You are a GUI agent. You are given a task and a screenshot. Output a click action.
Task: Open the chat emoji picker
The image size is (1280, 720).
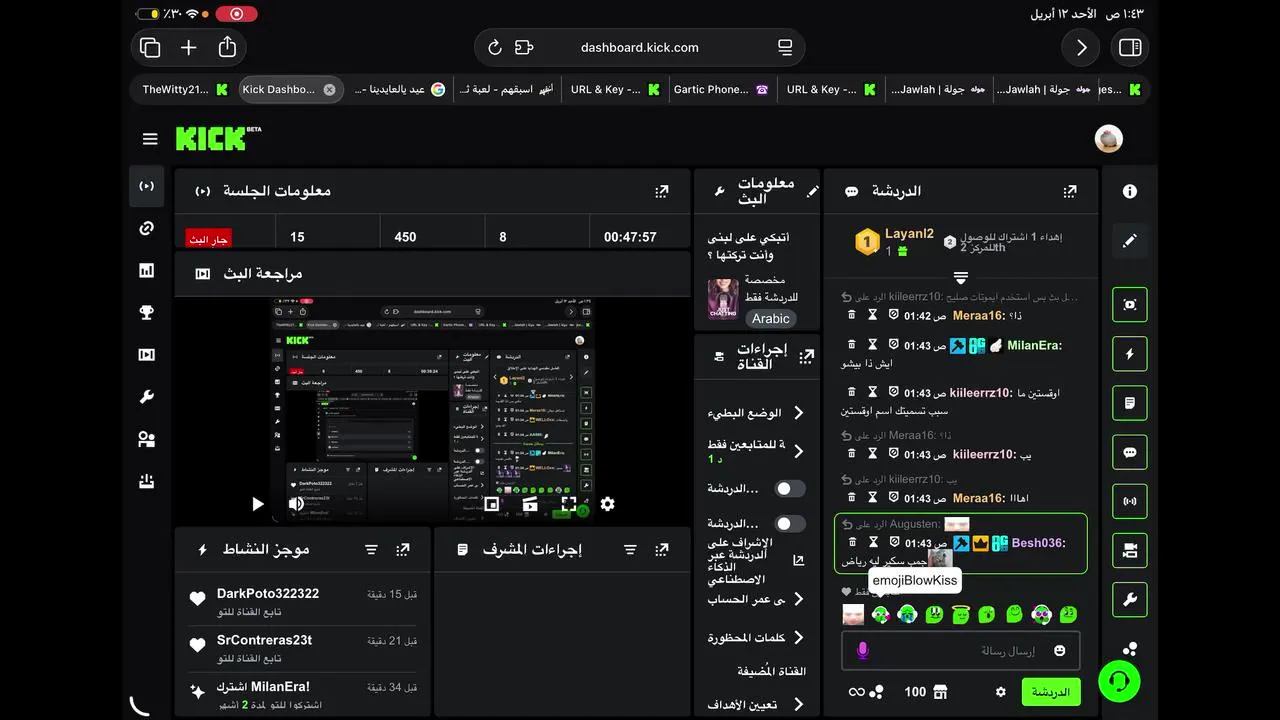tap(1059, 650)
